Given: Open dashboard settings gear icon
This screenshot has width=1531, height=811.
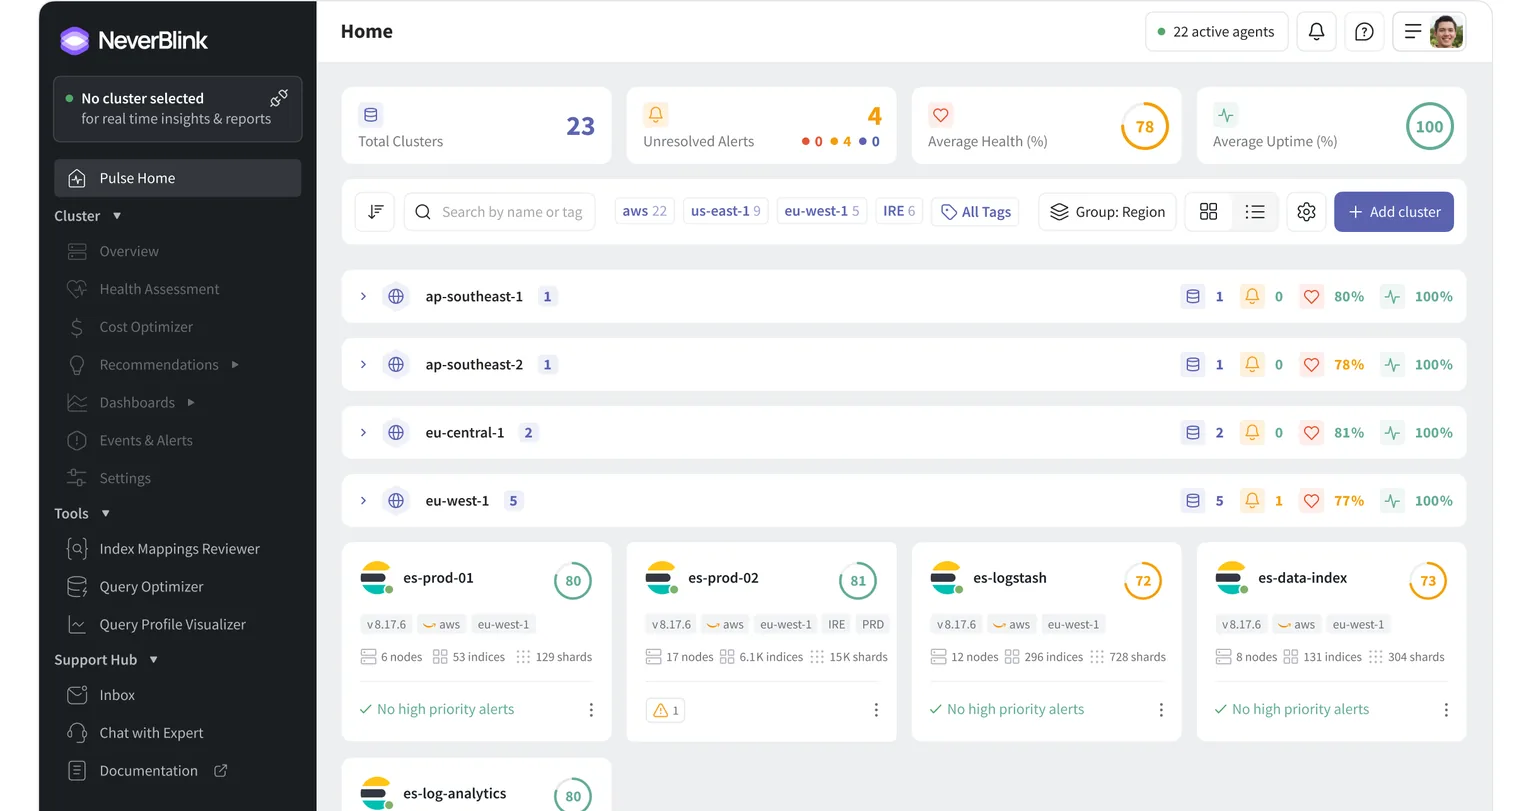Looking at the screenshot, I should 1306,212.
